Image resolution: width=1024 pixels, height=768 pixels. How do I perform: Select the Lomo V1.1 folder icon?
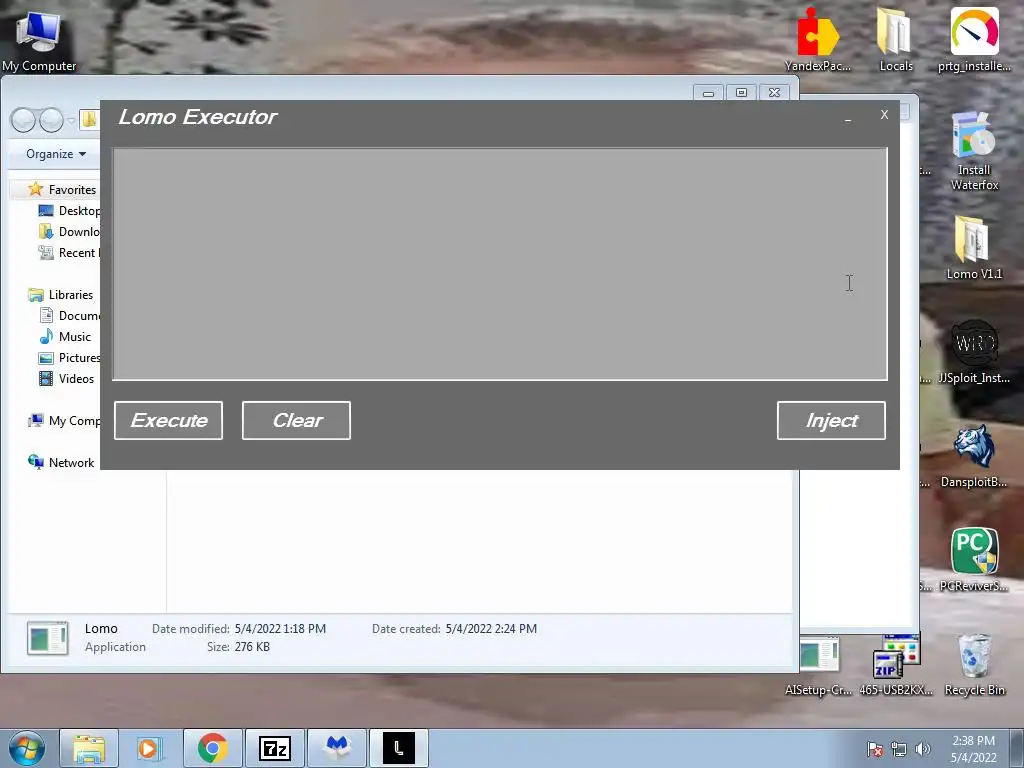(x=974, y=248)
